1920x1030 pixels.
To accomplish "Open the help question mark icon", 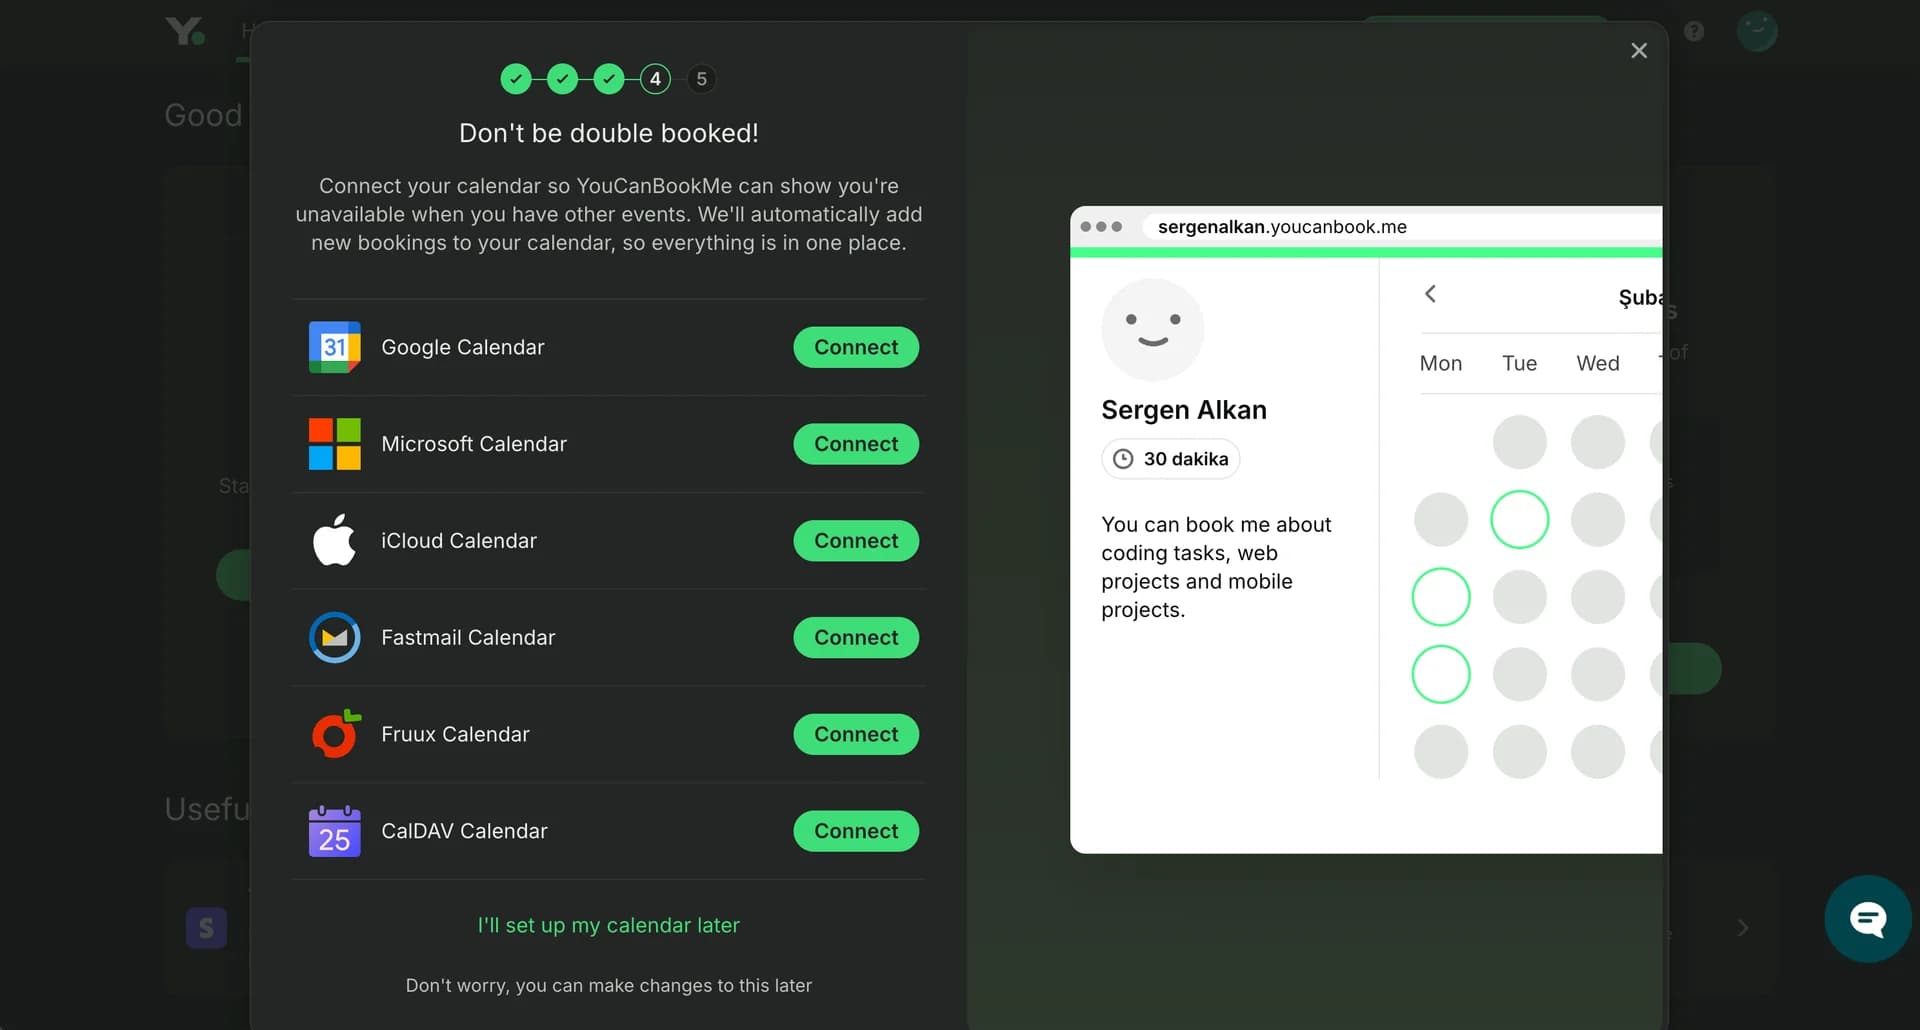I will pyautogui.click(x=1694, y=31).
